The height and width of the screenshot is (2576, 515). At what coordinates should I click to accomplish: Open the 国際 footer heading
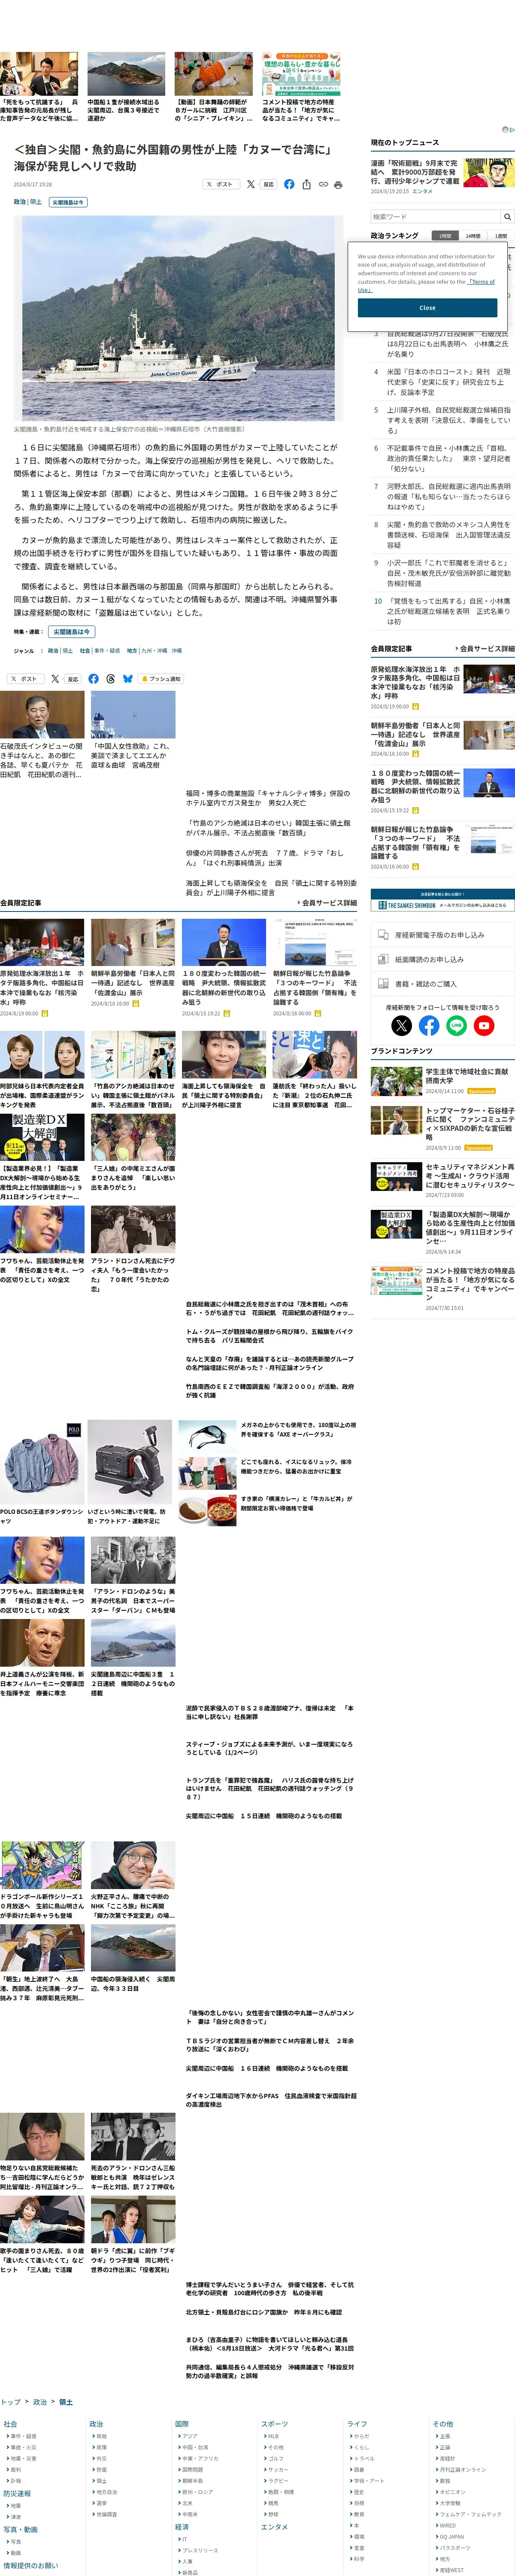(x=182, y=2424)
